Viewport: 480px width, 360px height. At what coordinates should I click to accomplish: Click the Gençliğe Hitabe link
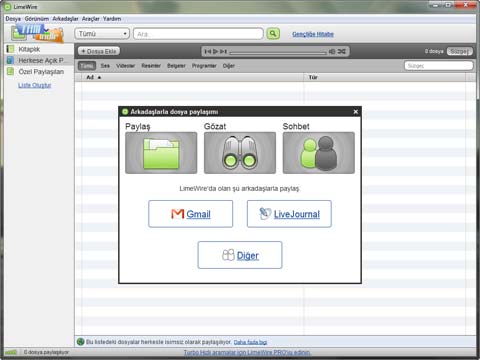click(313, 34)
